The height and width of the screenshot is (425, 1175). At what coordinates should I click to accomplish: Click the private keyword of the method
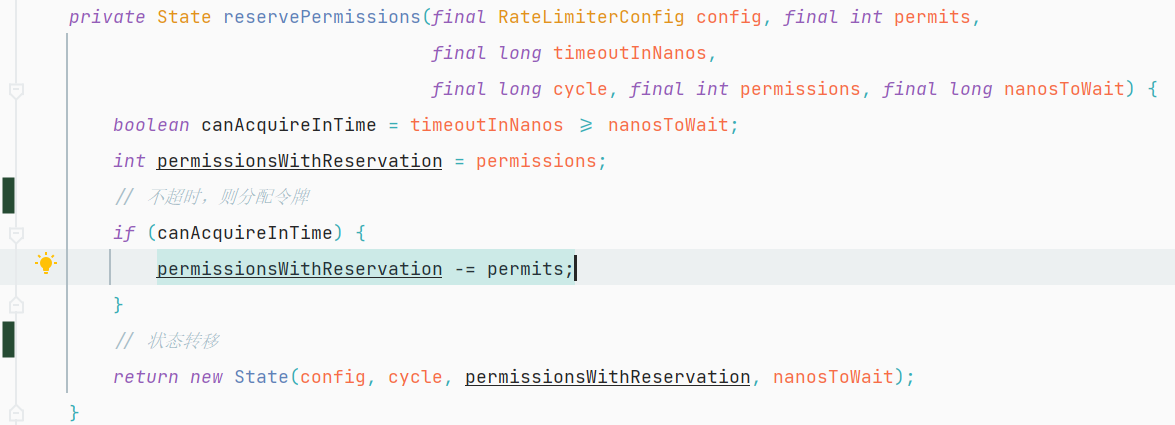(107, 17)
